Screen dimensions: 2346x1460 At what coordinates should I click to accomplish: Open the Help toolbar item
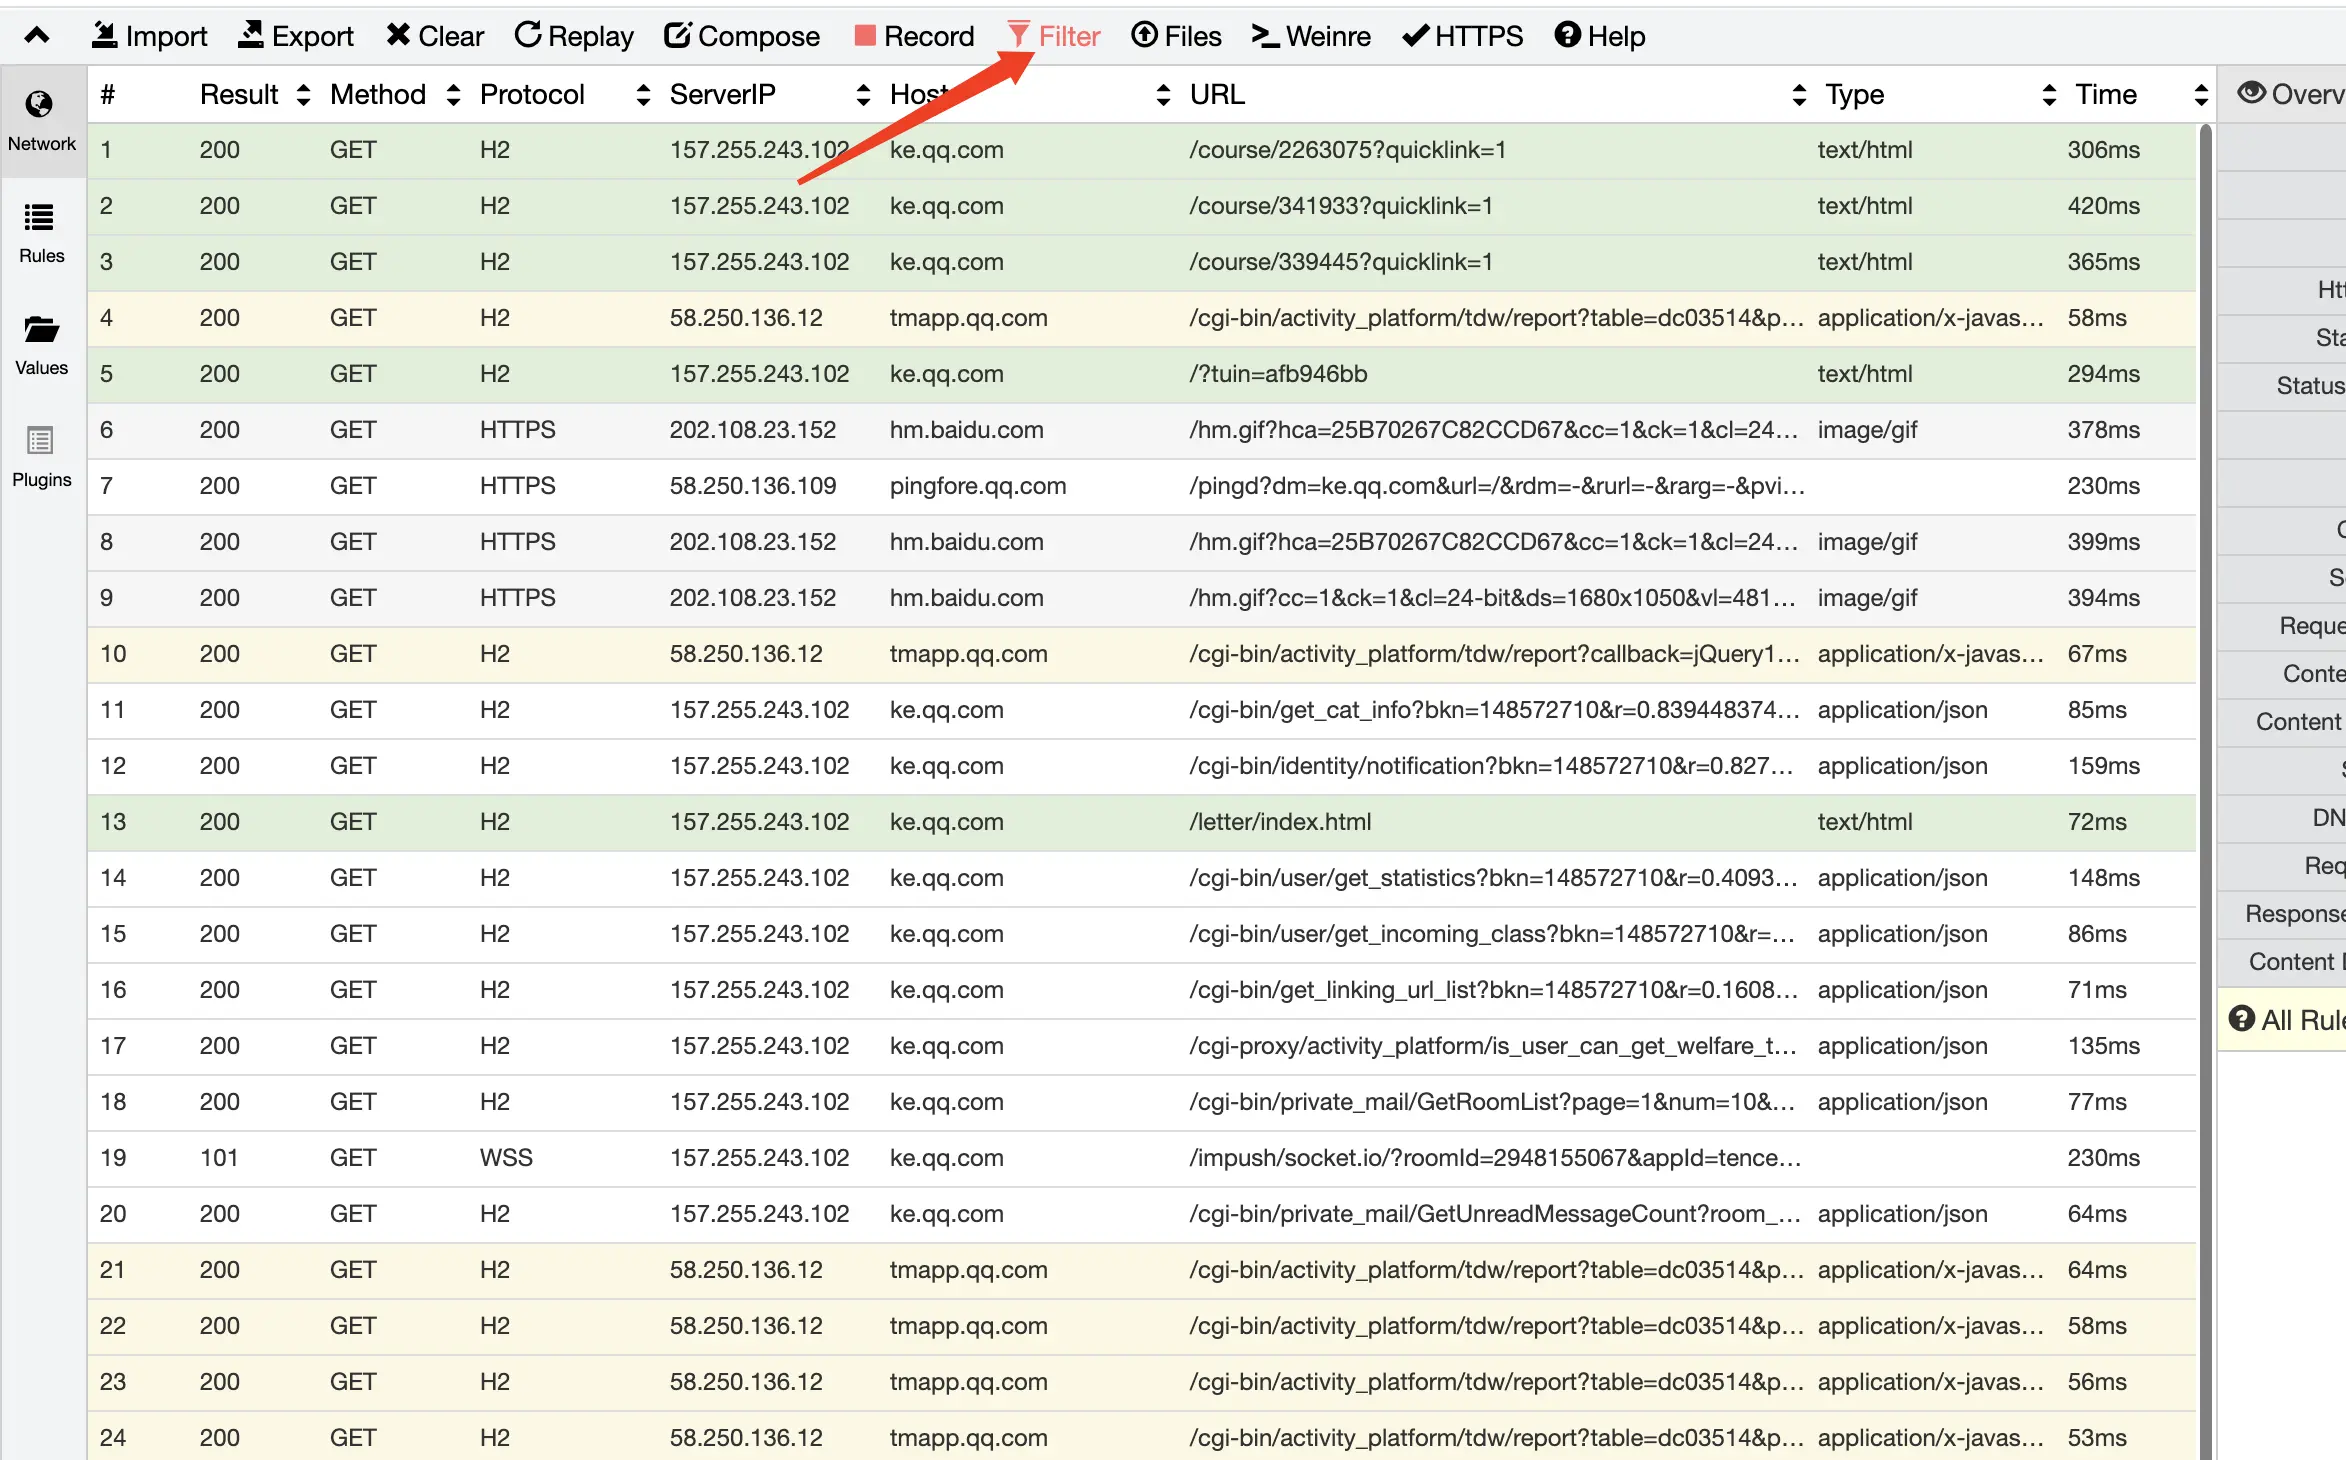[x=1599, y=36]
